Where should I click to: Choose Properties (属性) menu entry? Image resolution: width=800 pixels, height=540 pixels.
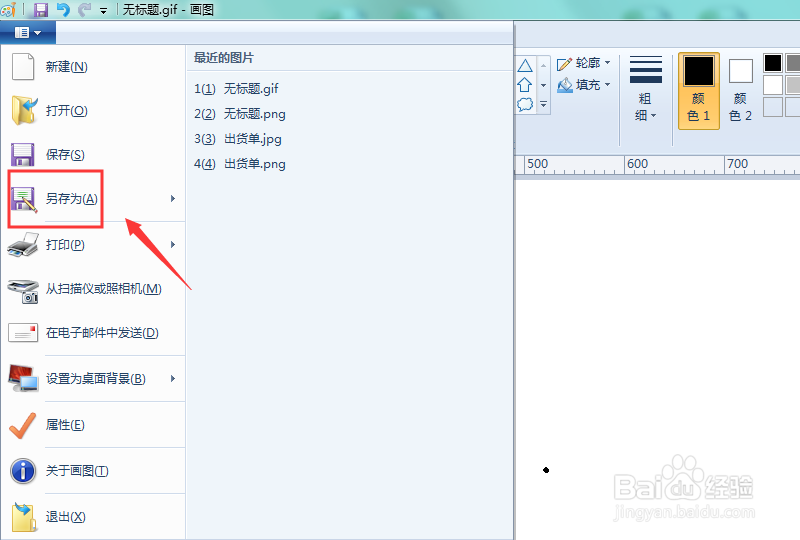coord(94,425)
